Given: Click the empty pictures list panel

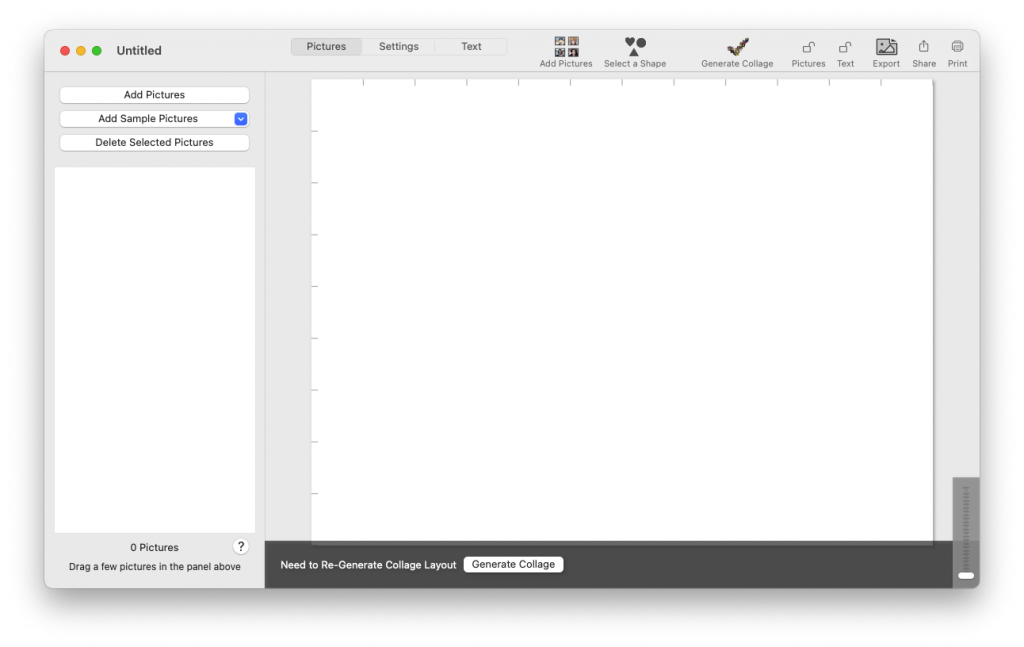Looking at the screenshot, I should 155,350.
